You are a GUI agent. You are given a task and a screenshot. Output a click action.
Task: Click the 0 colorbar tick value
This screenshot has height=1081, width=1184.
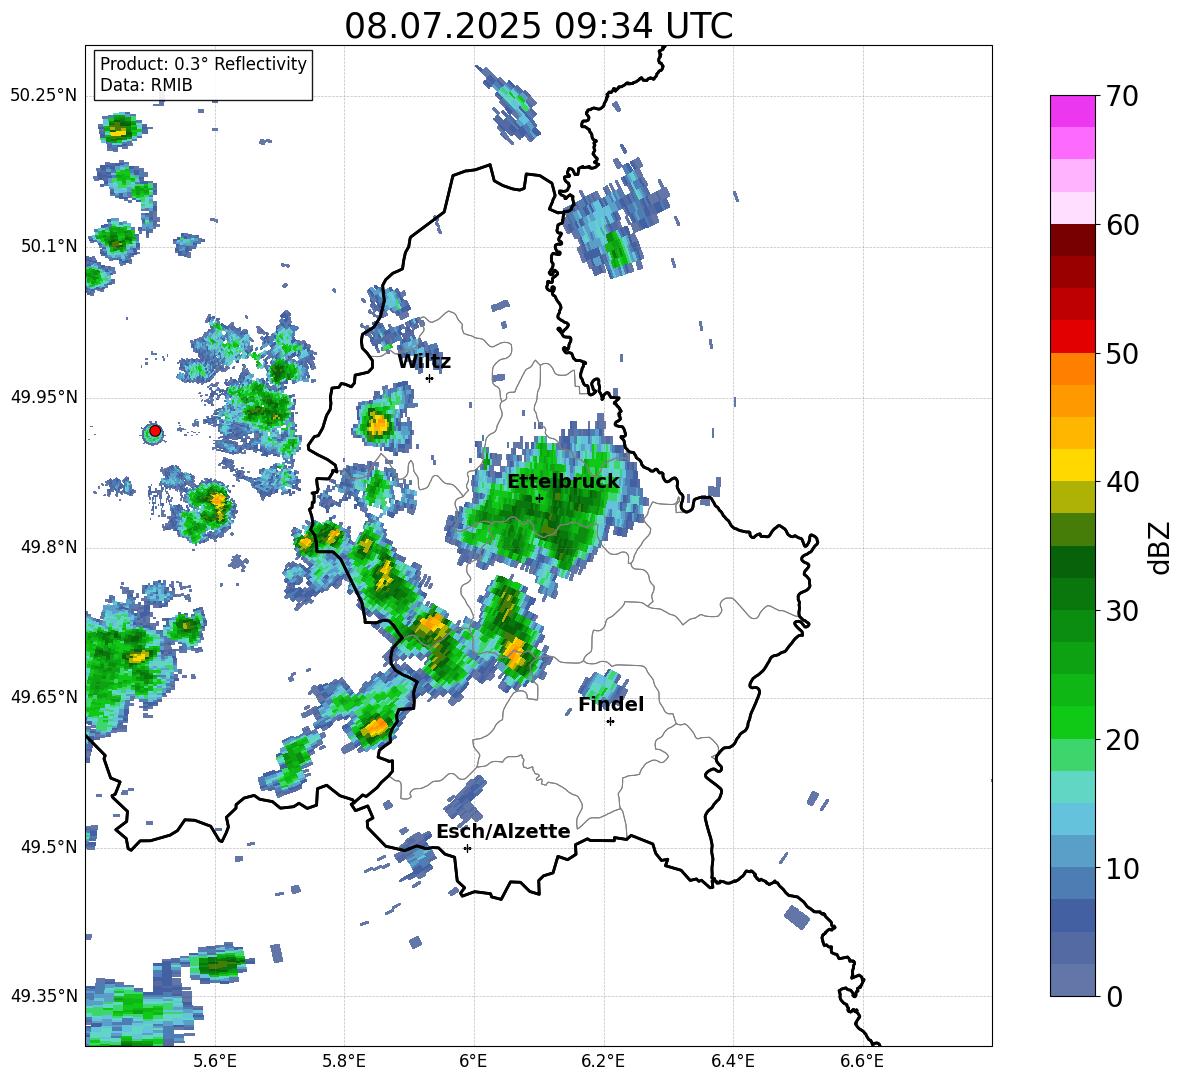point(1114,996)
